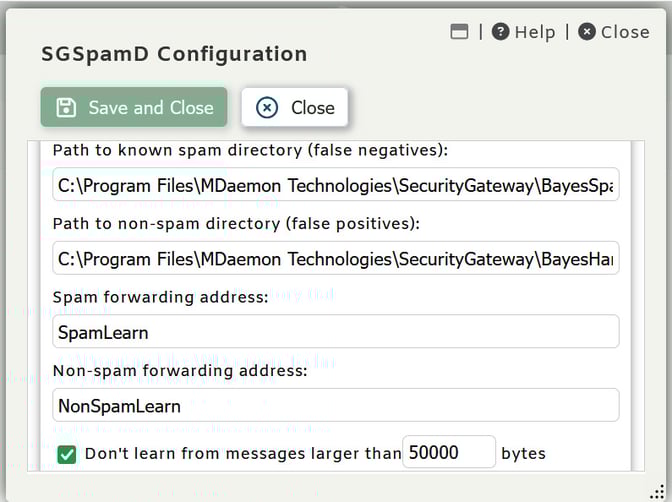This screenshot has width=672, height=502.
Task: Focus the Non-spam forwarding address field
Action: click(336, 405)
